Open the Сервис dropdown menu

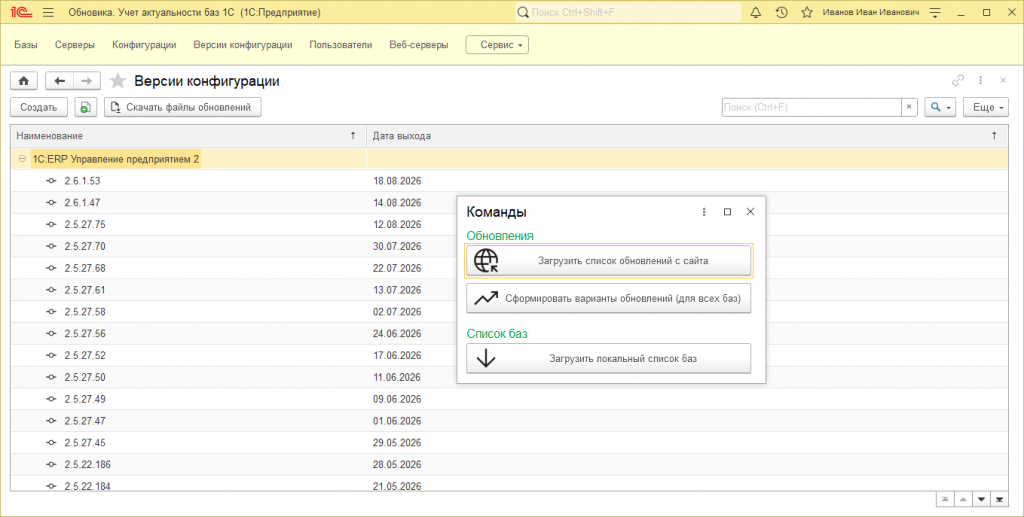coord(497,45)
